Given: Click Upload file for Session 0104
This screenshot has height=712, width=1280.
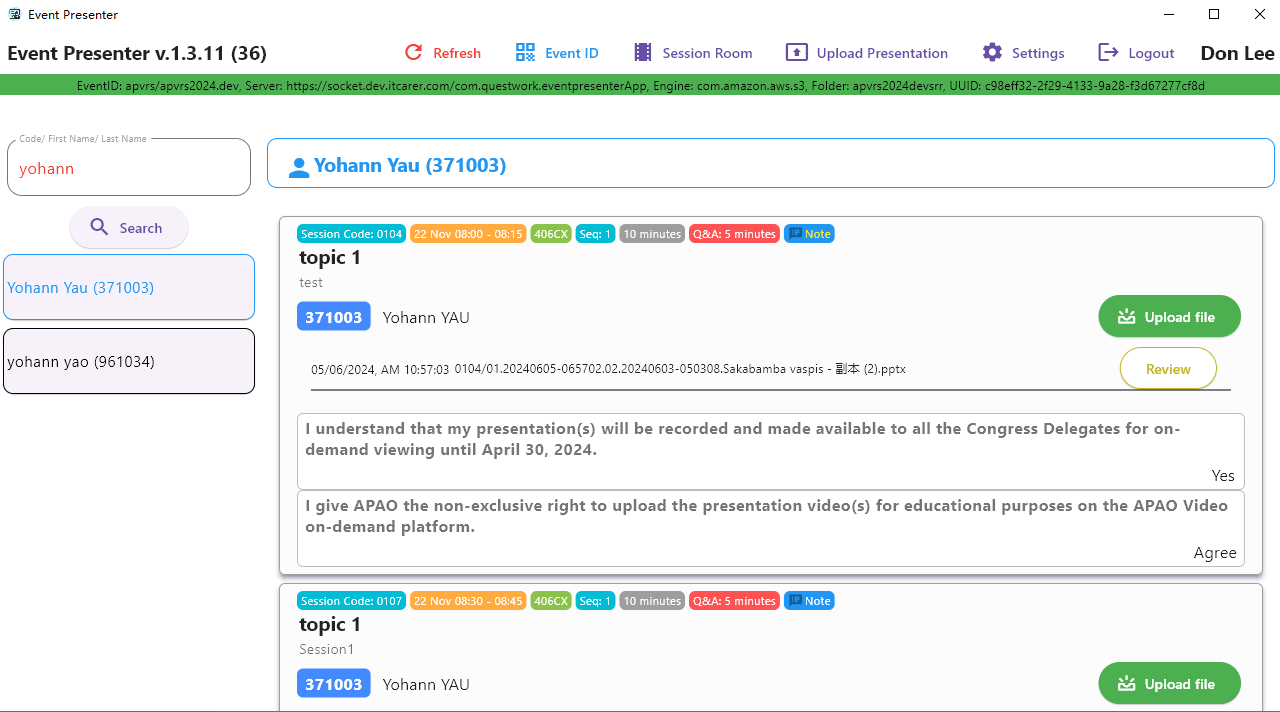Looking at the screenshot, I should [1169, 317].
